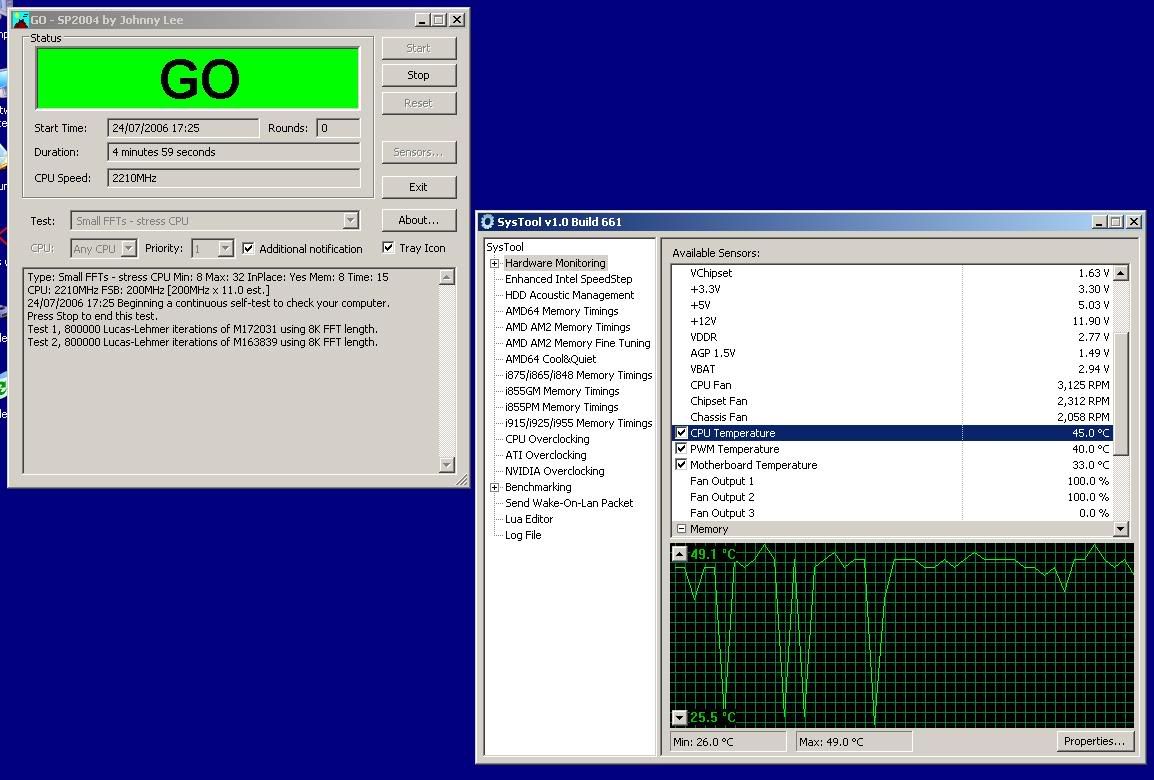Uncheck the Motherboard Temperature sensor
The image size is (1154, 780).
[681, 464]
